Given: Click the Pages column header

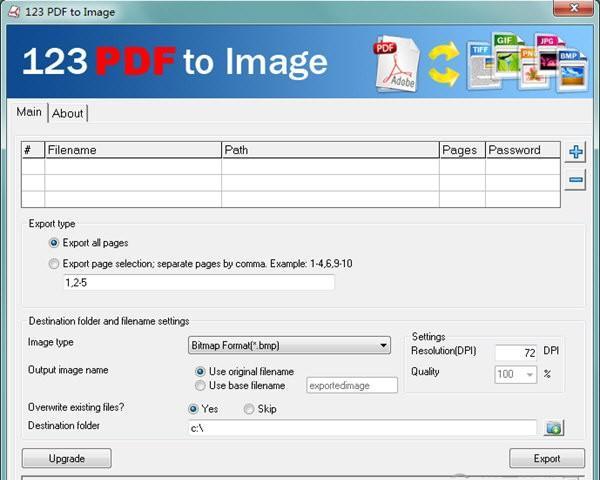Looking at the screenshot, I should [x=462, y=150].
